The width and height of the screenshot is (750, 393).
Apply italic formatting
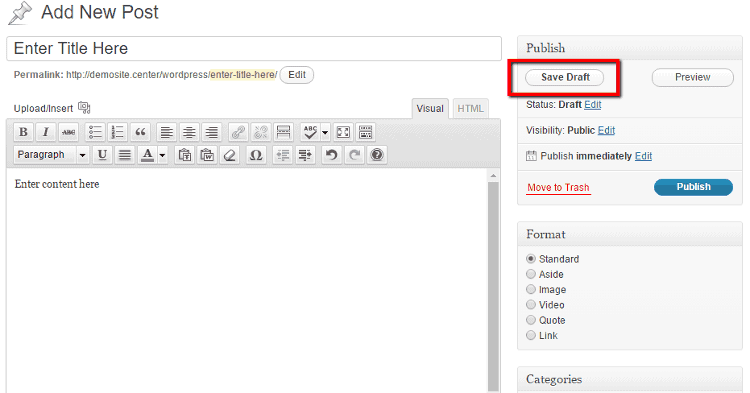tap(45, 132)
